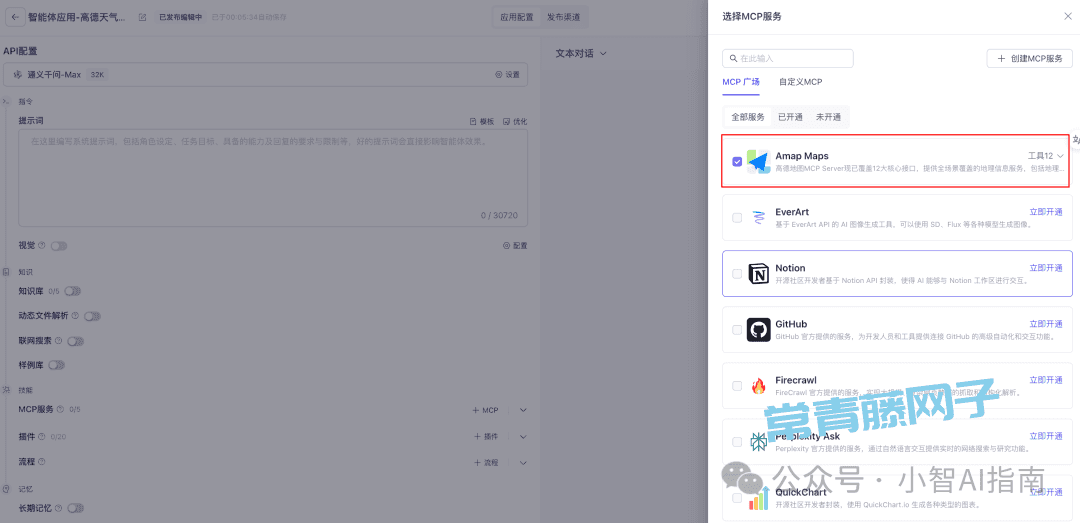Image resolution: width=1080 pixels, height=523 pixels.
Task: Click the 优化 prompt optimize option
Action: [515, 121]
